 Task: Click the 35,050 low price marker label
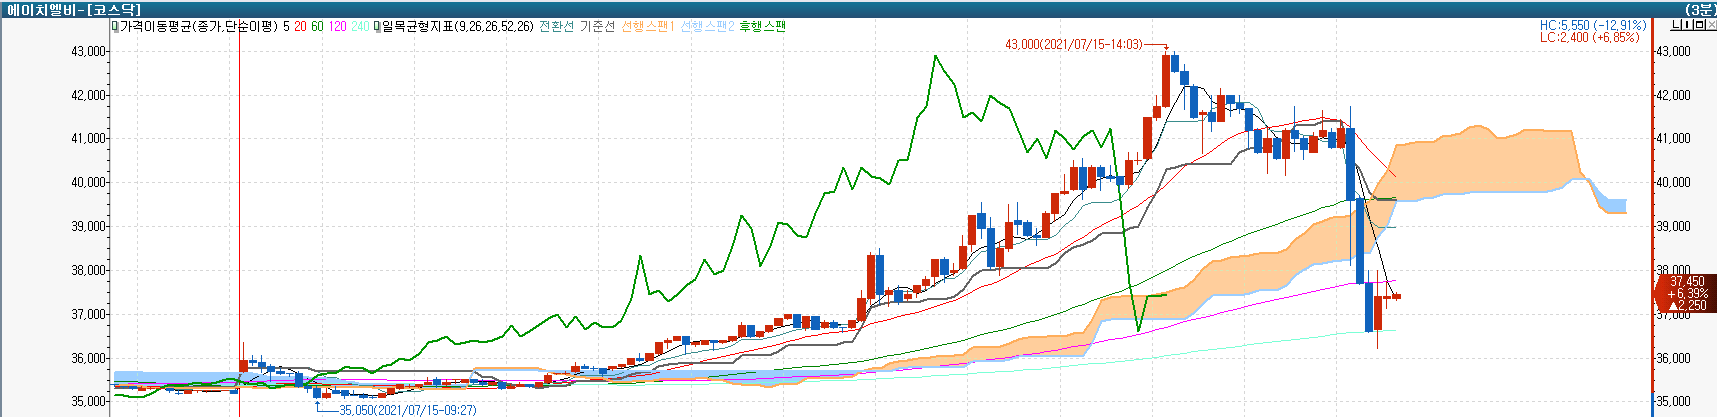[407, 410]
